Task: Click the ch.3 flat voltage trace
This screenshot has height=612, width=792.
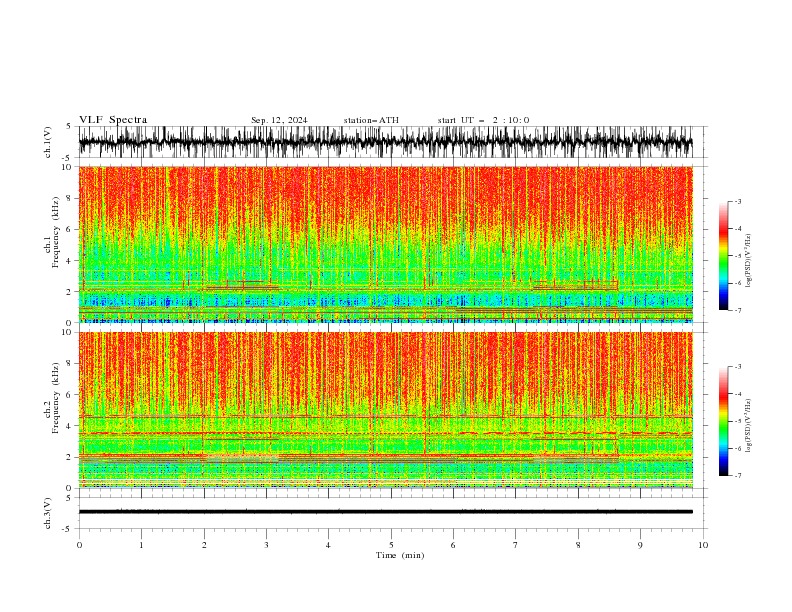Action: tap(385, 512)
